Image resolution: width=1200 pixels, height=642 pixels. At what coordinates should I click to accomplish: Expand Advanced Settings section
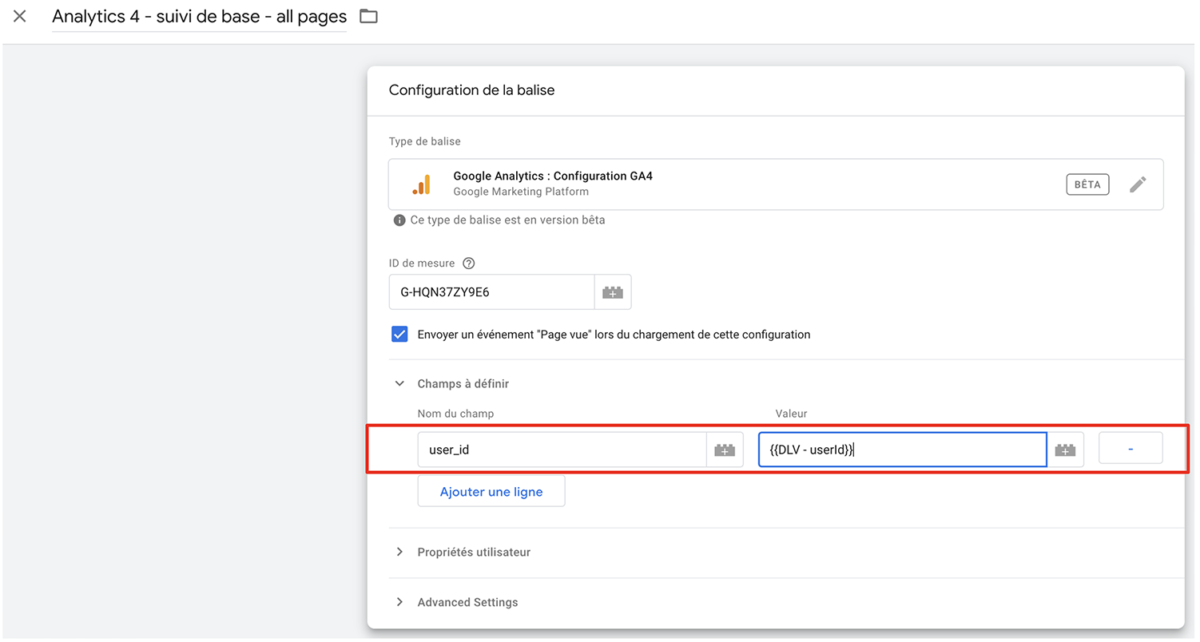click(400, 602)
